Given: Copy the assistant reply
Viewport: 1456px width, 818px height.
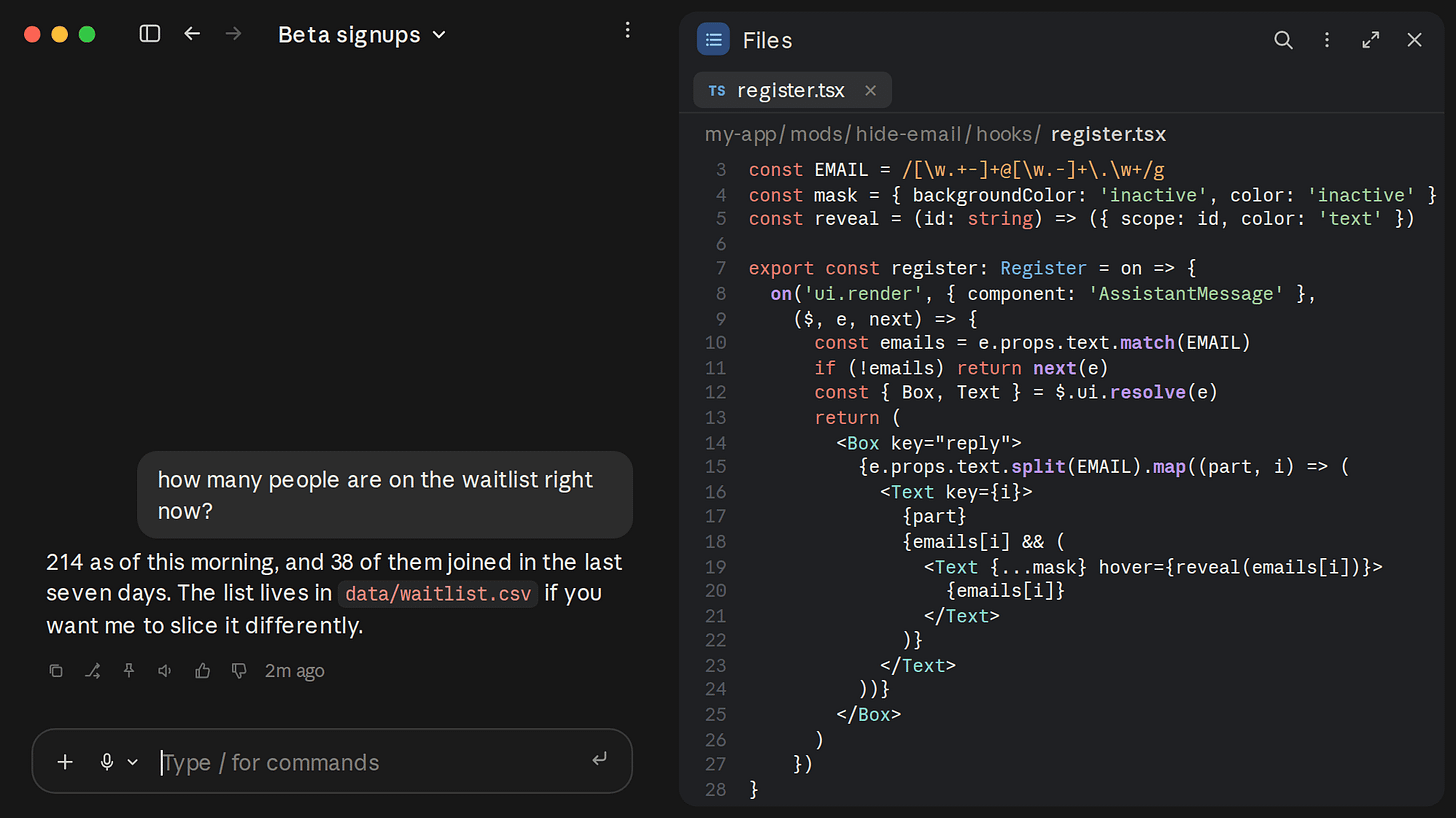Looking at the screenshot, I should click(56, 671).
